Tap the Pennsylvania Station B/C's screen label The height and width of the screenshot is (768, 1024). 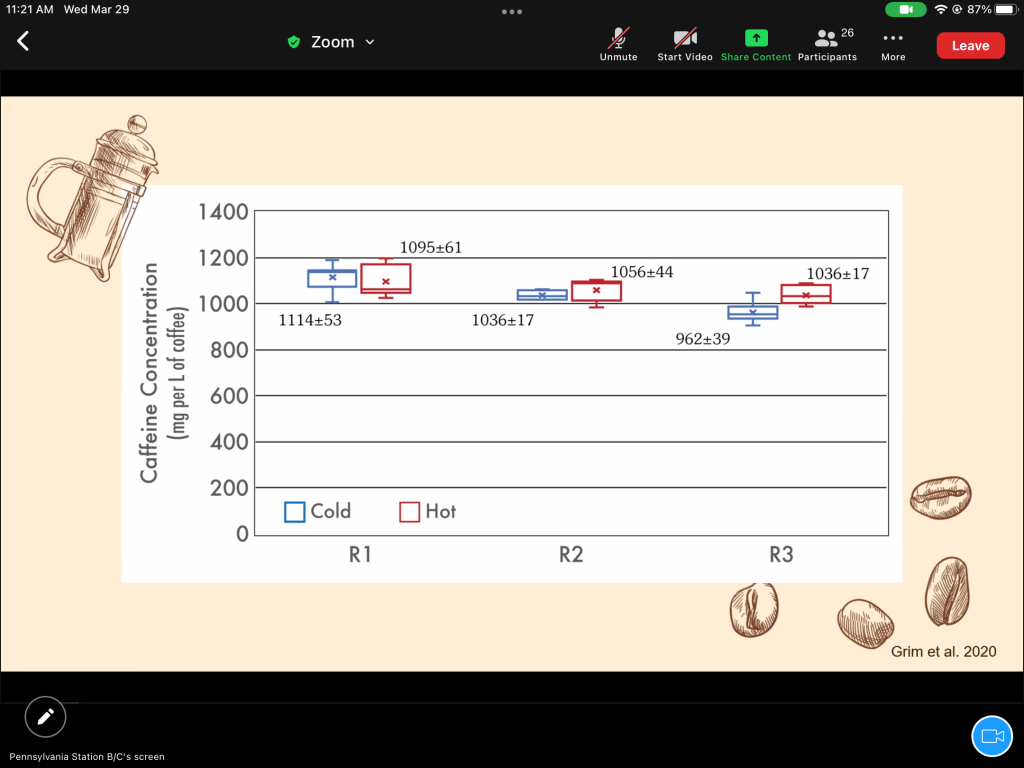coord(87,757)
